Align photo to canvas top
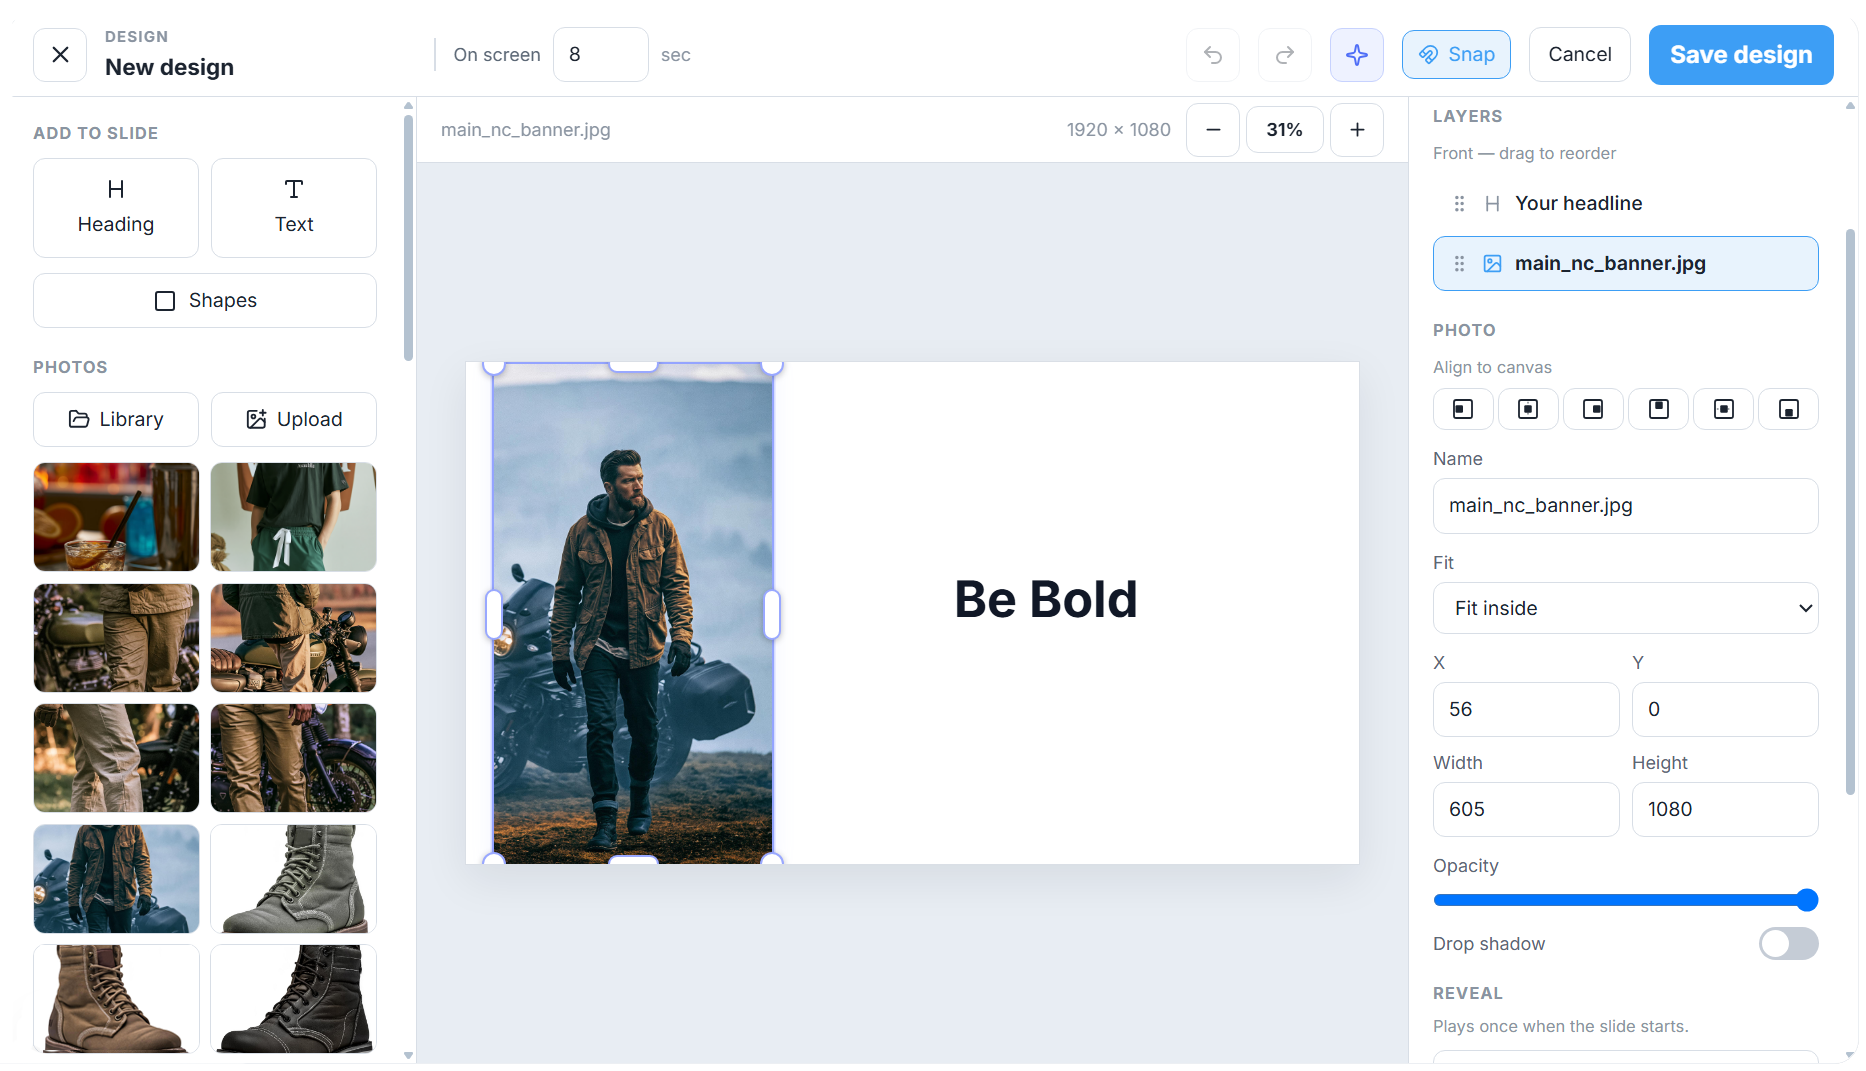The width and height of the screenshot is (1866, 1071). [x=1658, y=409]
